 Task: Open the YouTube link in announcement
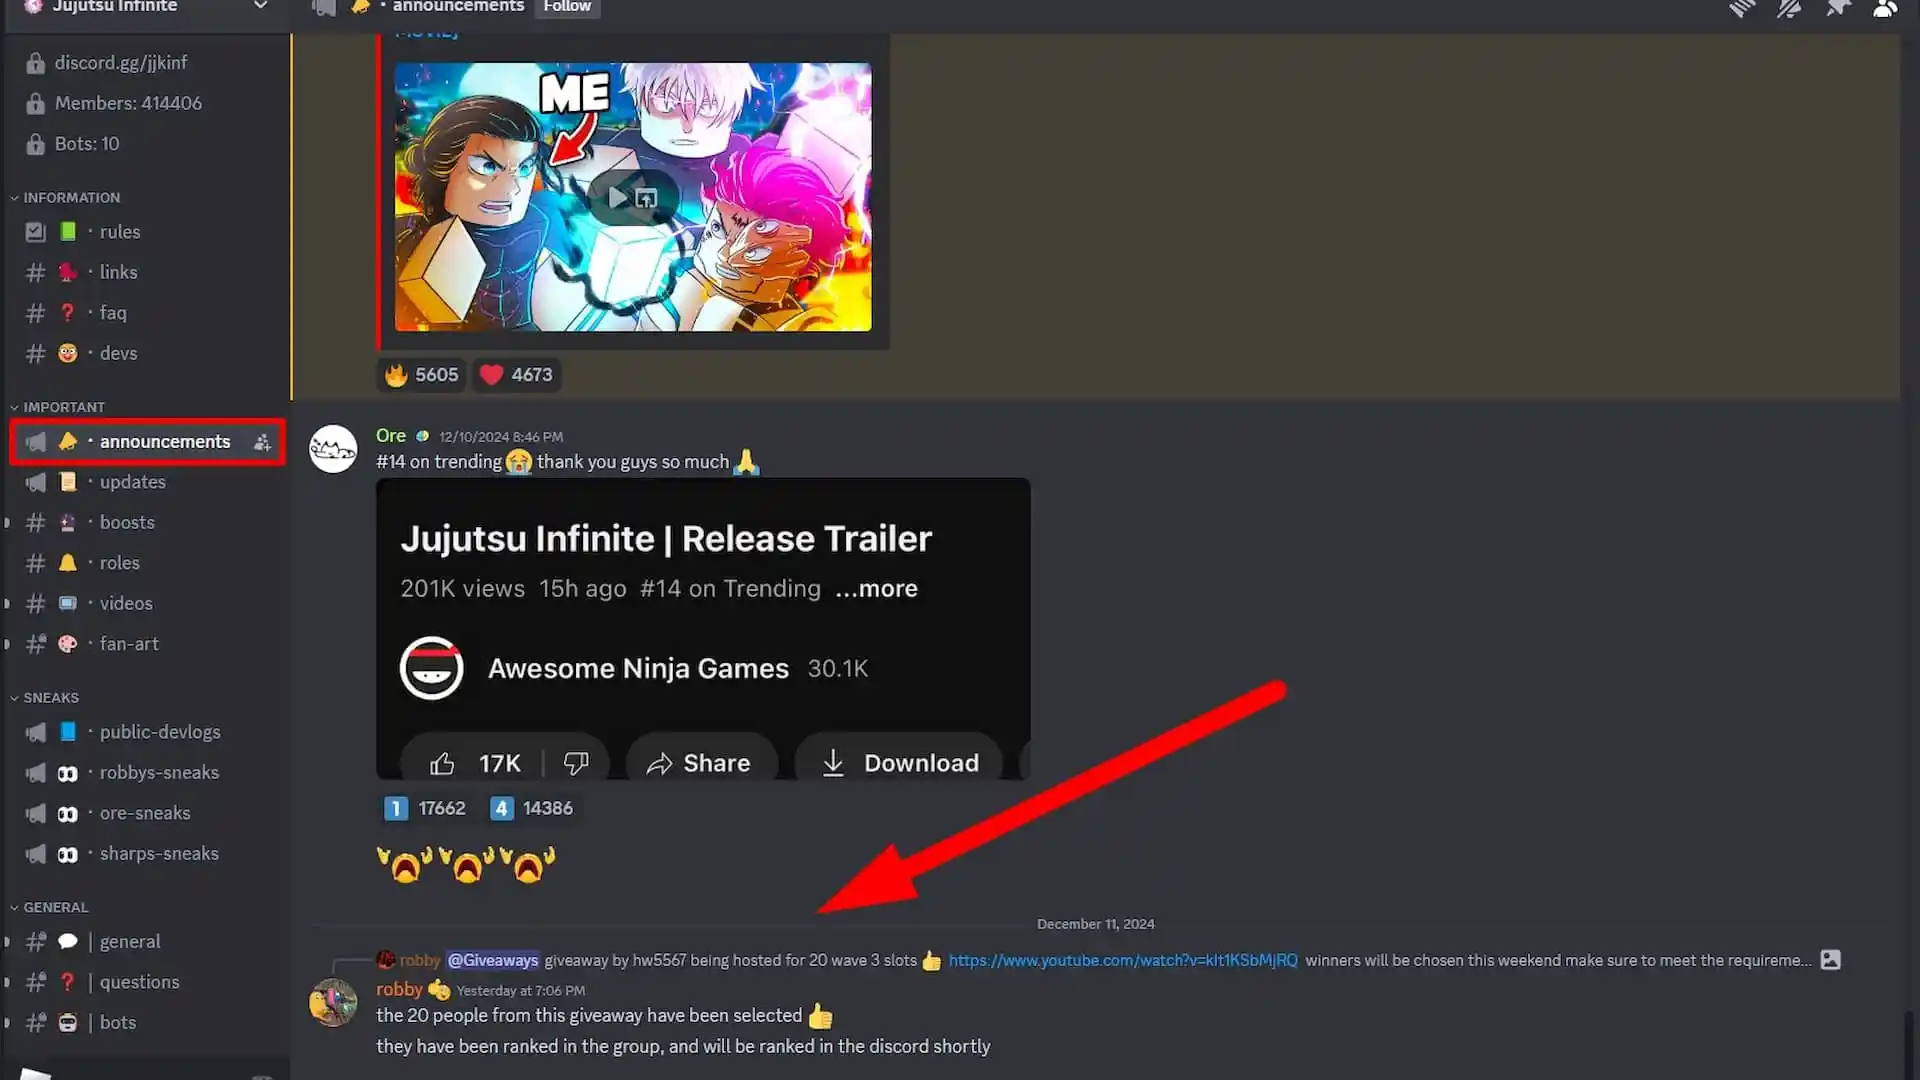pos(1120,960)
